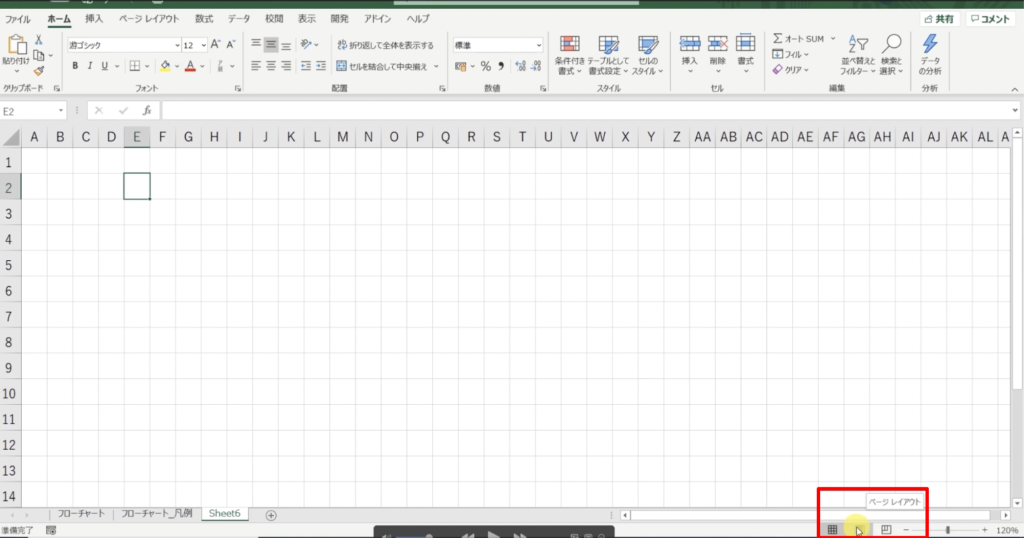1024x538 pixels.
Task: Click the zoom slider in status bar
Action: [x=947, y=530]
